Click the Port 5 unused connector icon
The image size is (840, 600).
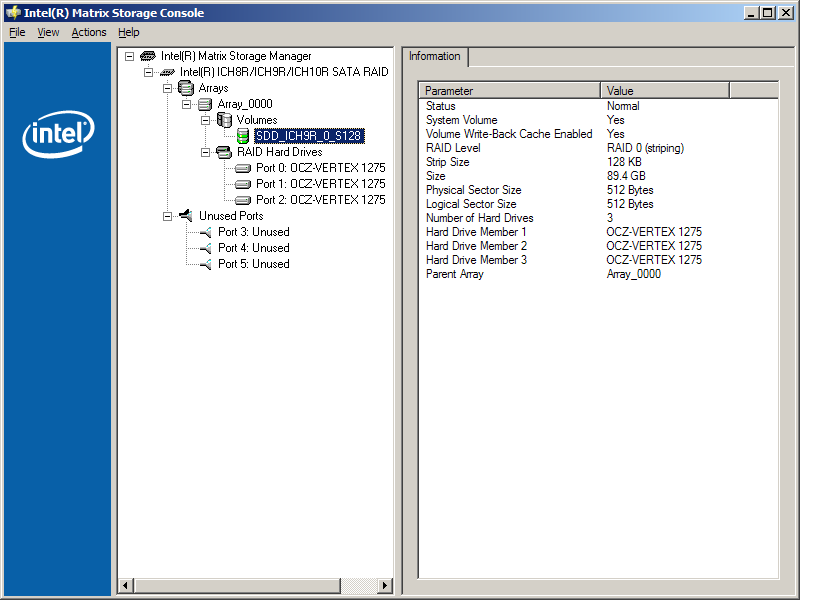pyautogui.click(x=205, y=264)
